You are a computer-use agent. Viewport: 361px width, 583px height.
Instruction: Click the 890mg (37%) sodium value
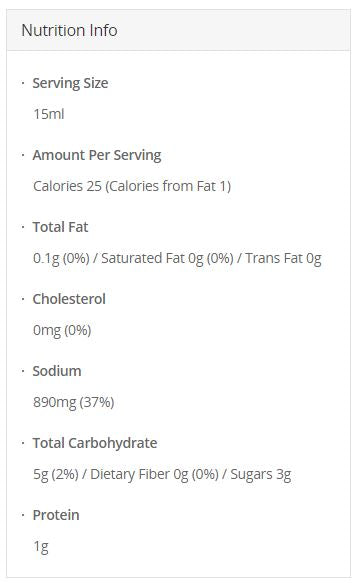pyautogui.click(x=74, y=402)
